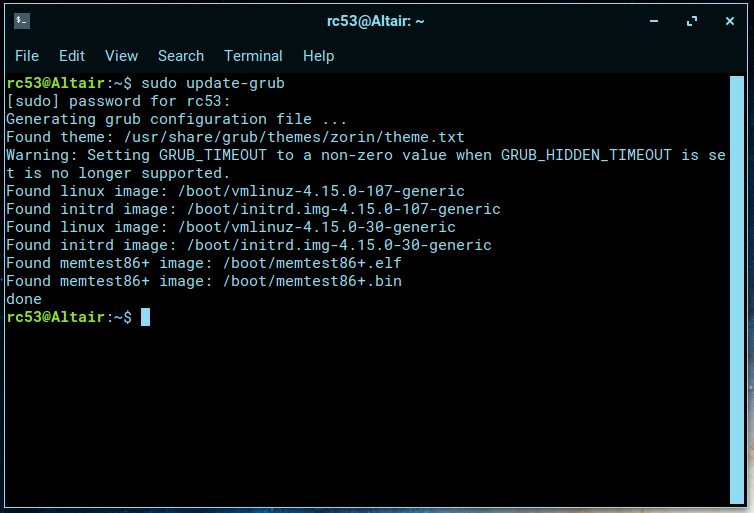Open the File menu
The width and height of the screenshot is (754, 513).
pos(27,56)
